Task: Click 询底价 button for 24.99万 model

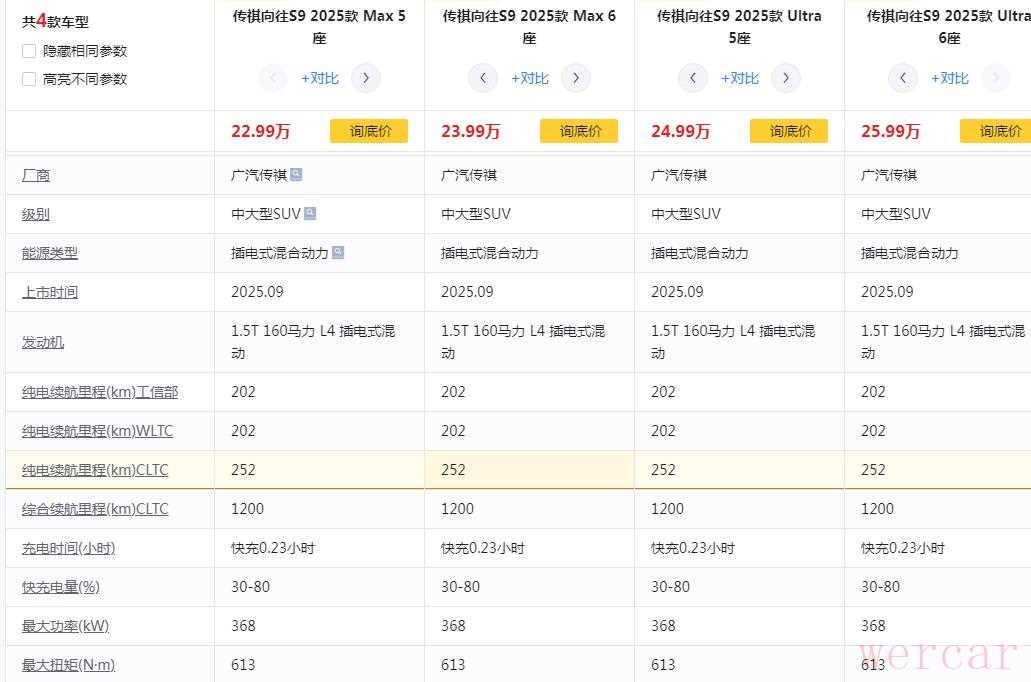Action: (789, 131)
